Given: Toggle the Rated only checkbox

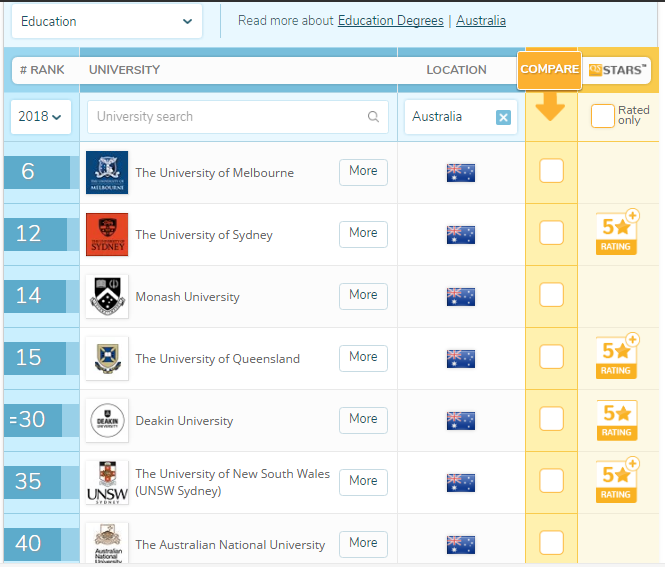Looking at the screenshot, I should [603, 116].
